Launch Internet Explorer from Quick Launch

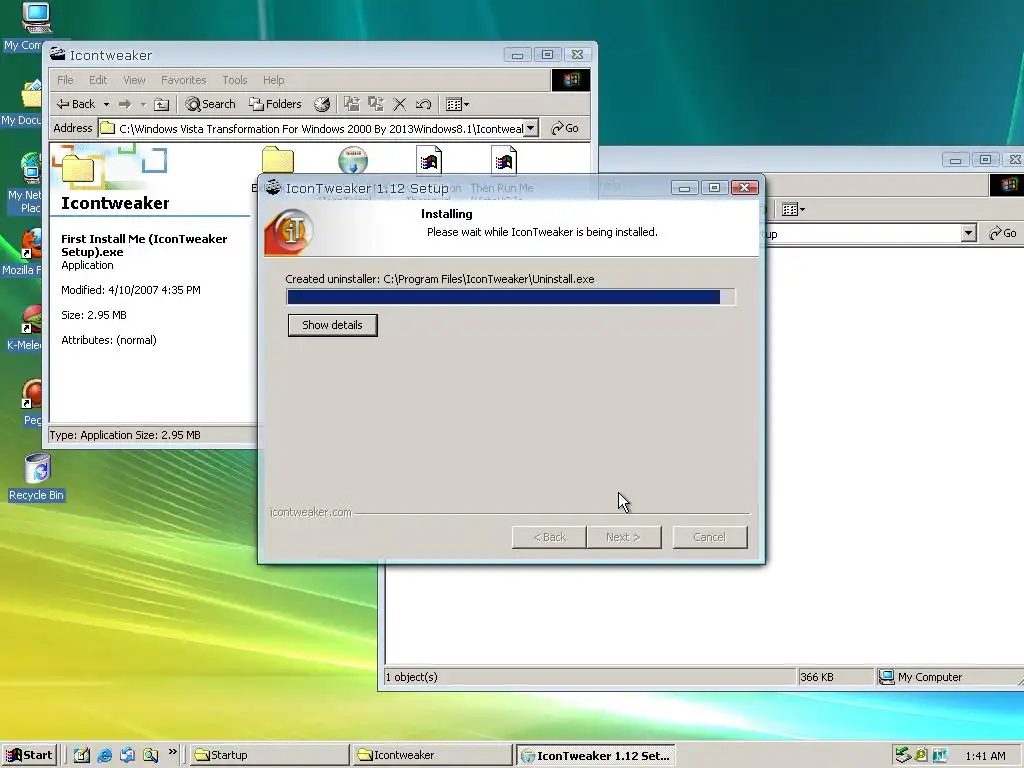click(104, 755)
